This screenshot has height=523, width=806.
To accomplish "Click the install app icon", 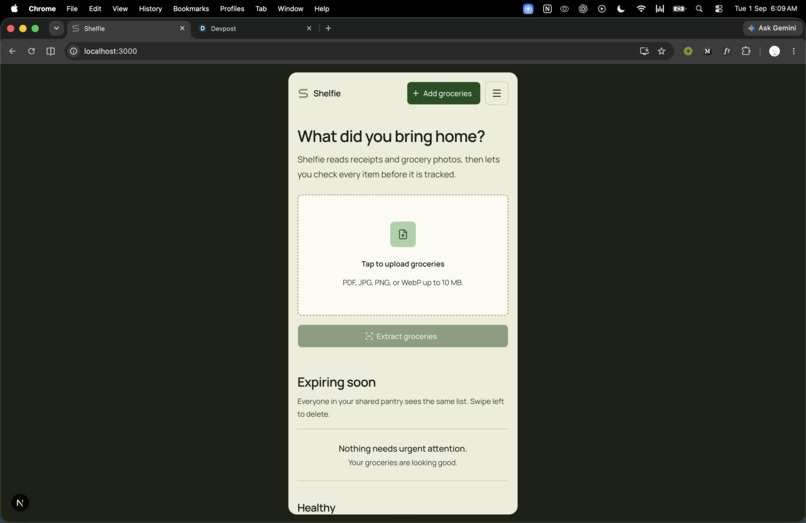I will pyautogui.click(x=644, y=51).
